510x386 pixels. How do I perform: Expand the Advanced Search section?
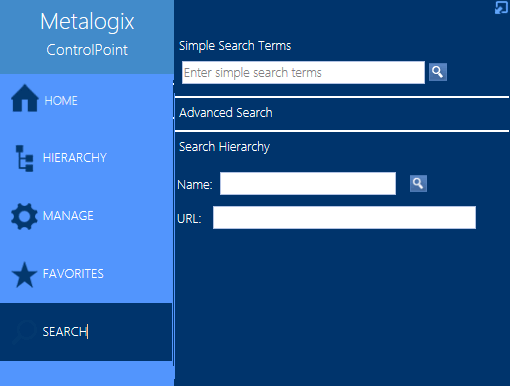click(x=226, y=113)
